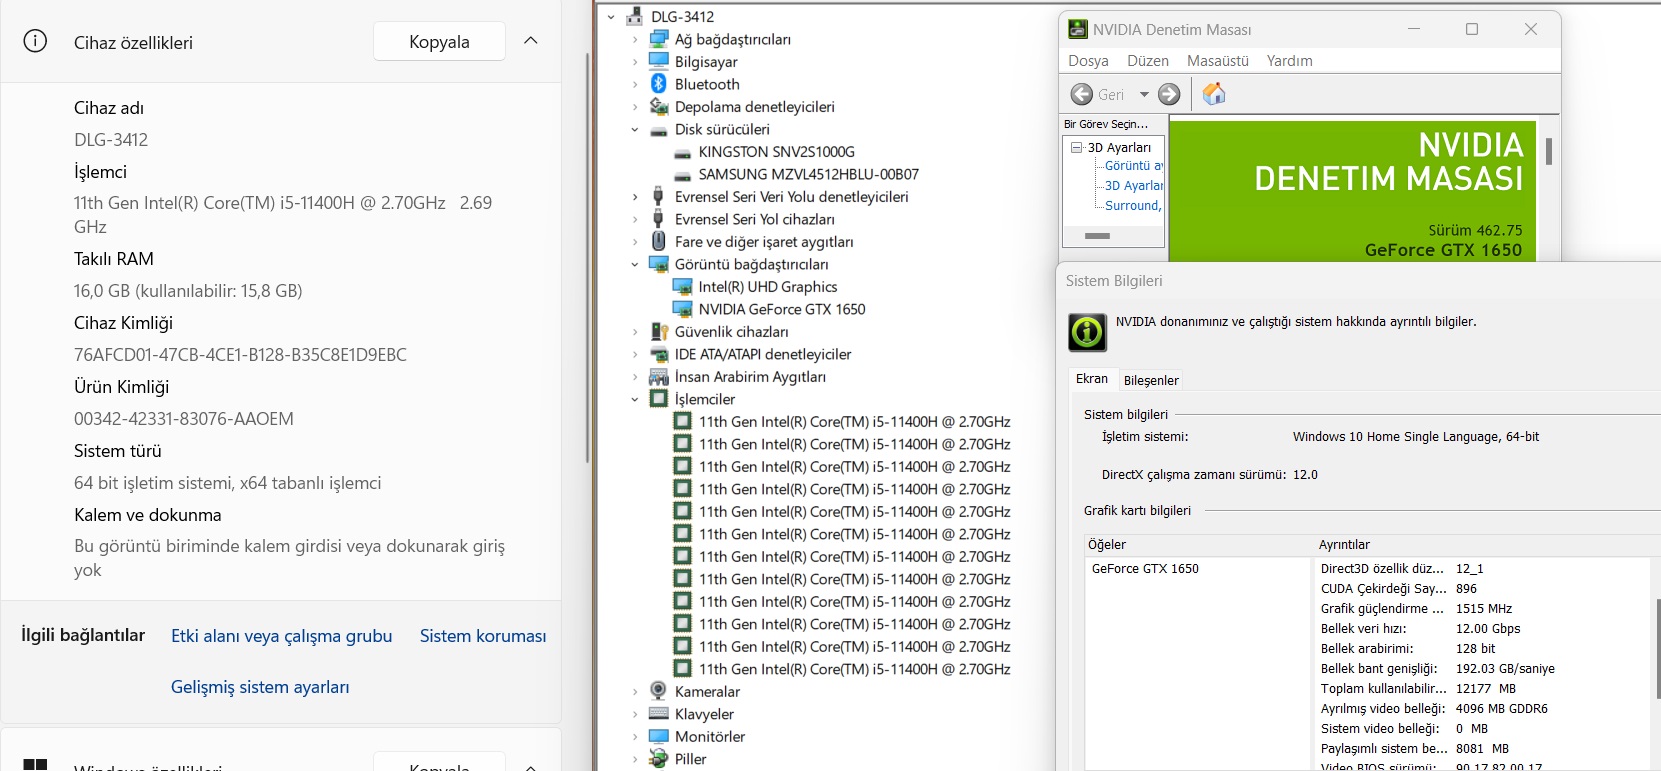Viewport: 1661px width, 771px height.
Task: Click the Geri back button
Action: coord(1098,94)
